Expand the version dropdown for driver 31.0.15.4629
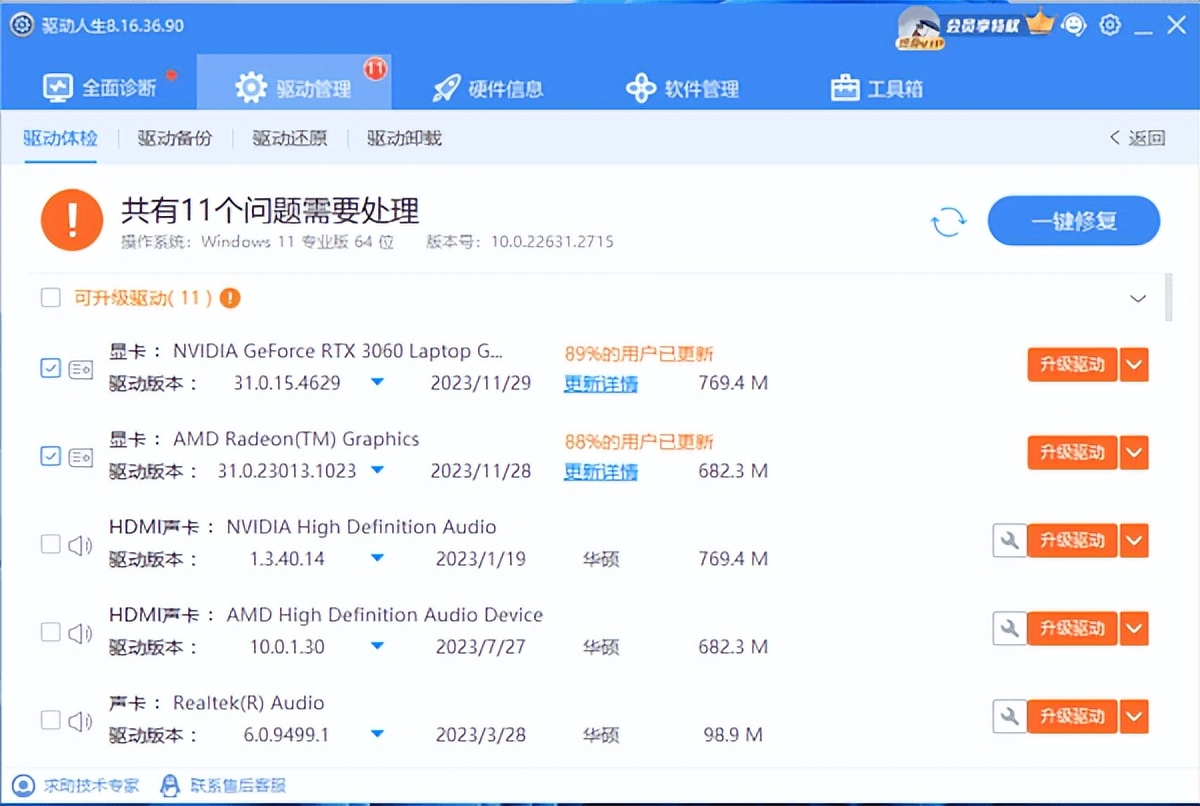1200x806 pixels. 377,383
